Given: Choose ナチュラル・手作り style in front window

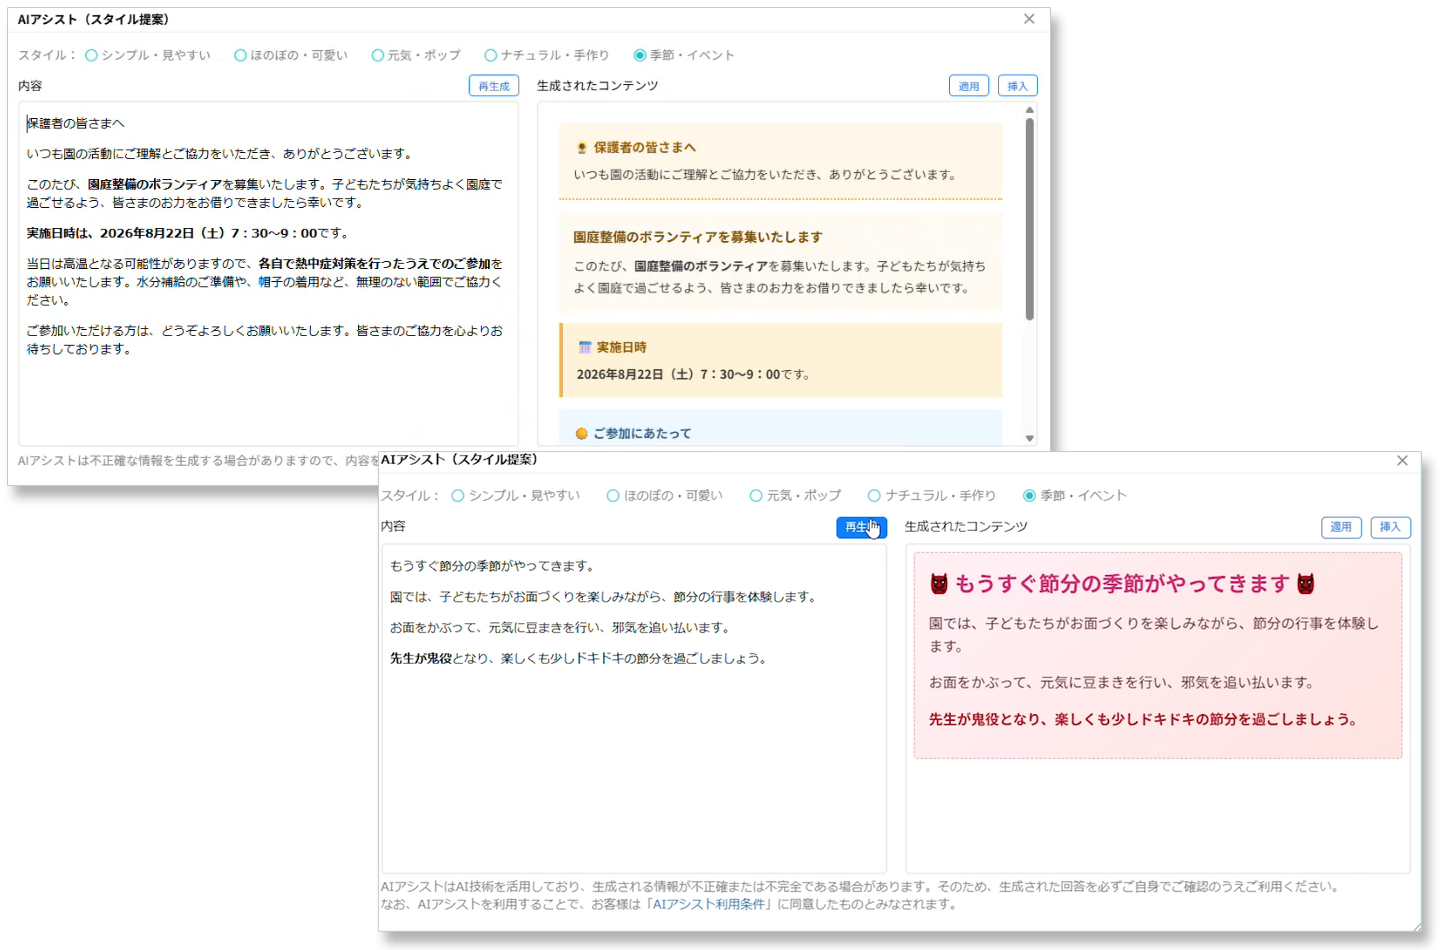Looking at the screenshot, I should coord(874,495).
